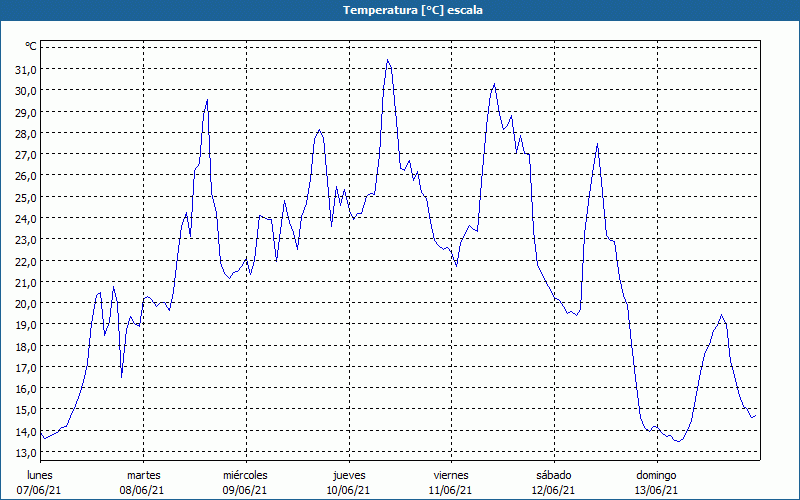This screenshot has width=800, height=500.
Task: Click the date 13/06/21
Action: pyautogui.click(x=656, y=490)
